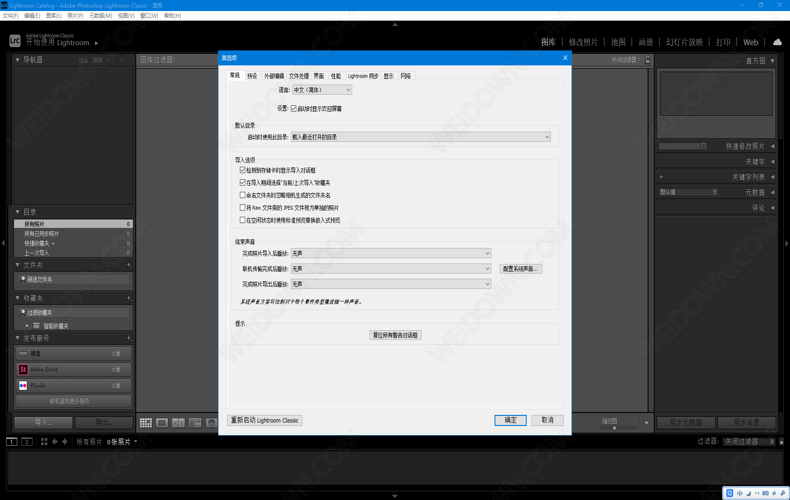Image resolution: width=790 pixels, height=500 pixels.
Task: Open the default catalog on startup dropdown
Action: [x=421, y=137]
